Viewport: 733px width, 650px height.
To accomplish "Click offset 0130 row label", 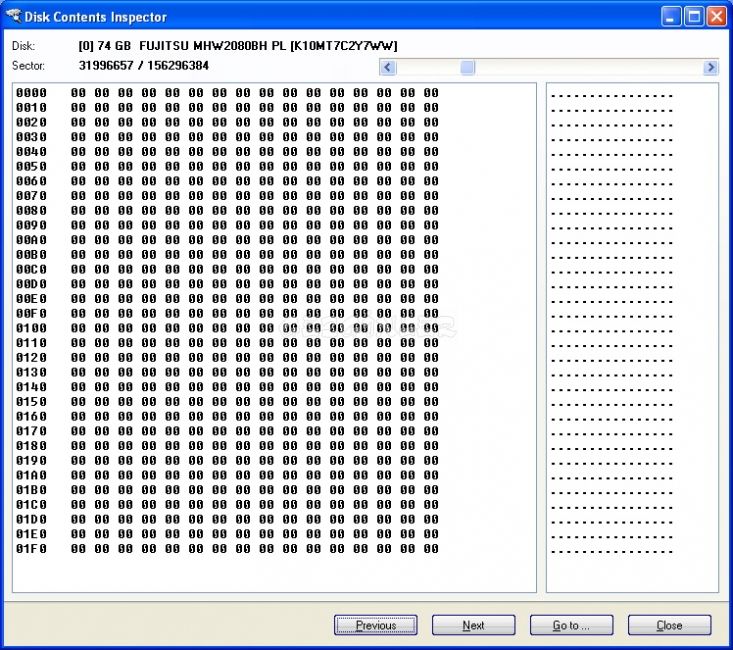I will coord(31,372).
